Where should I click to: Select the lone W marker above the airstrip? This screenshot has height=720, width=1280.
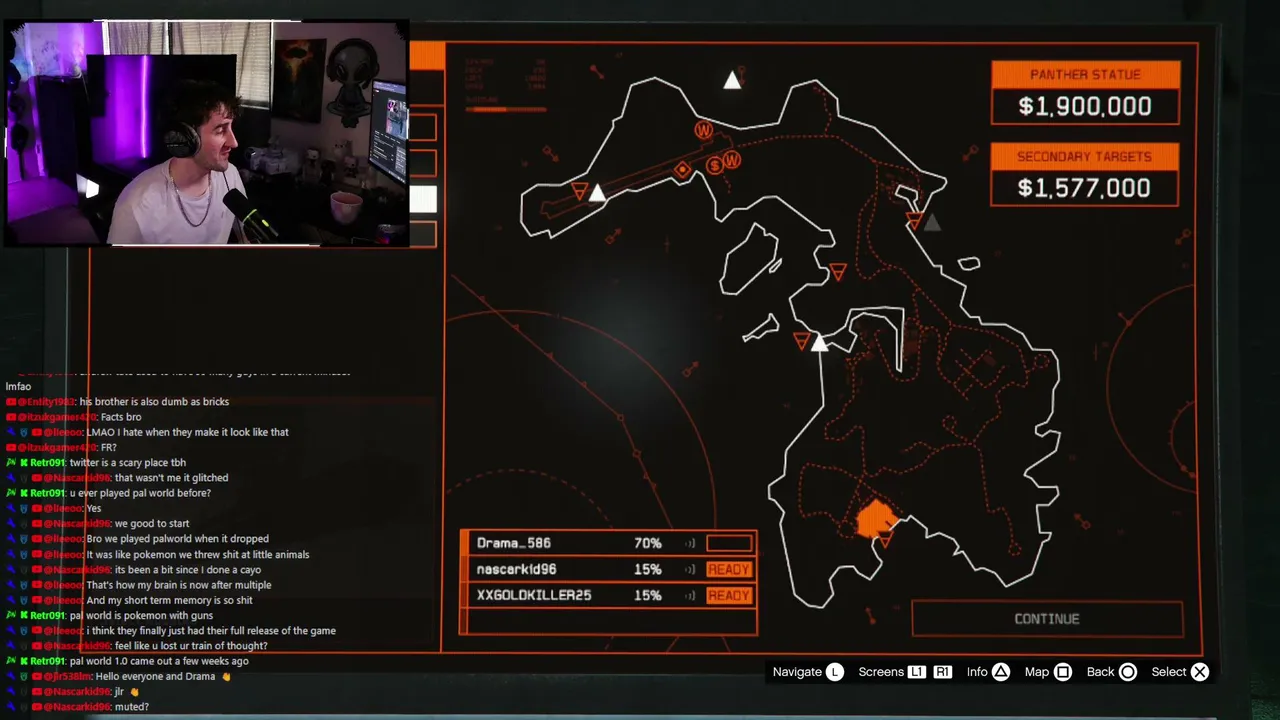(704, 130)
